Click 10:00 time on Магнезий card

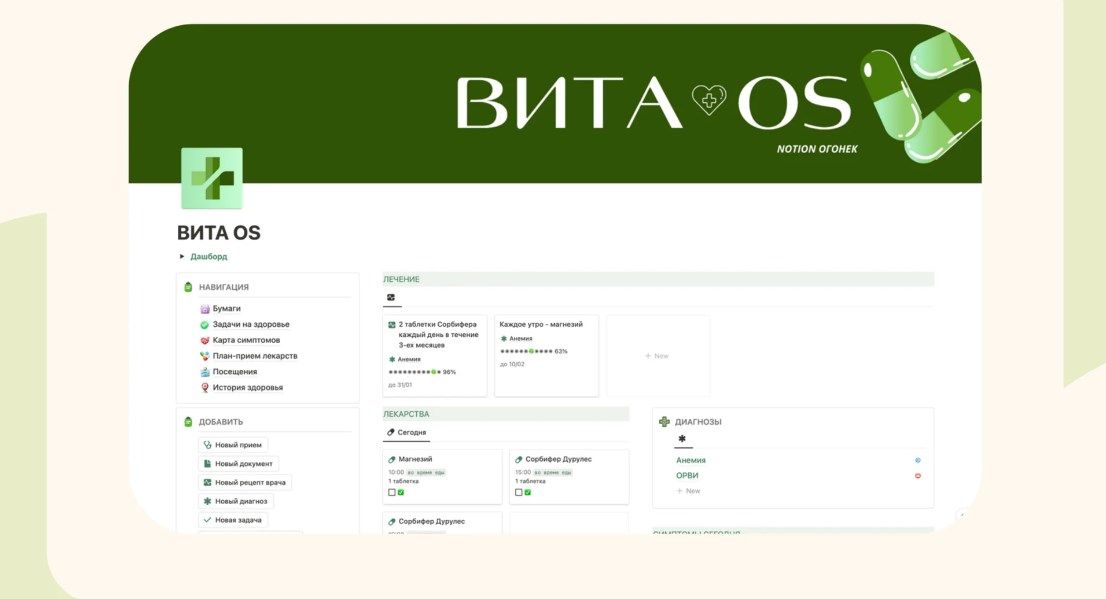point(396,472)
